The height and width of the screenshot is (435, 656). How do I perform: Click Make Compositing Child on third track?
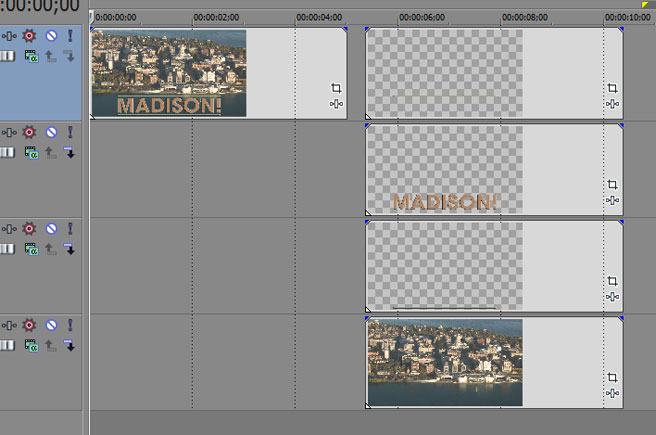(x=70, y=248)
